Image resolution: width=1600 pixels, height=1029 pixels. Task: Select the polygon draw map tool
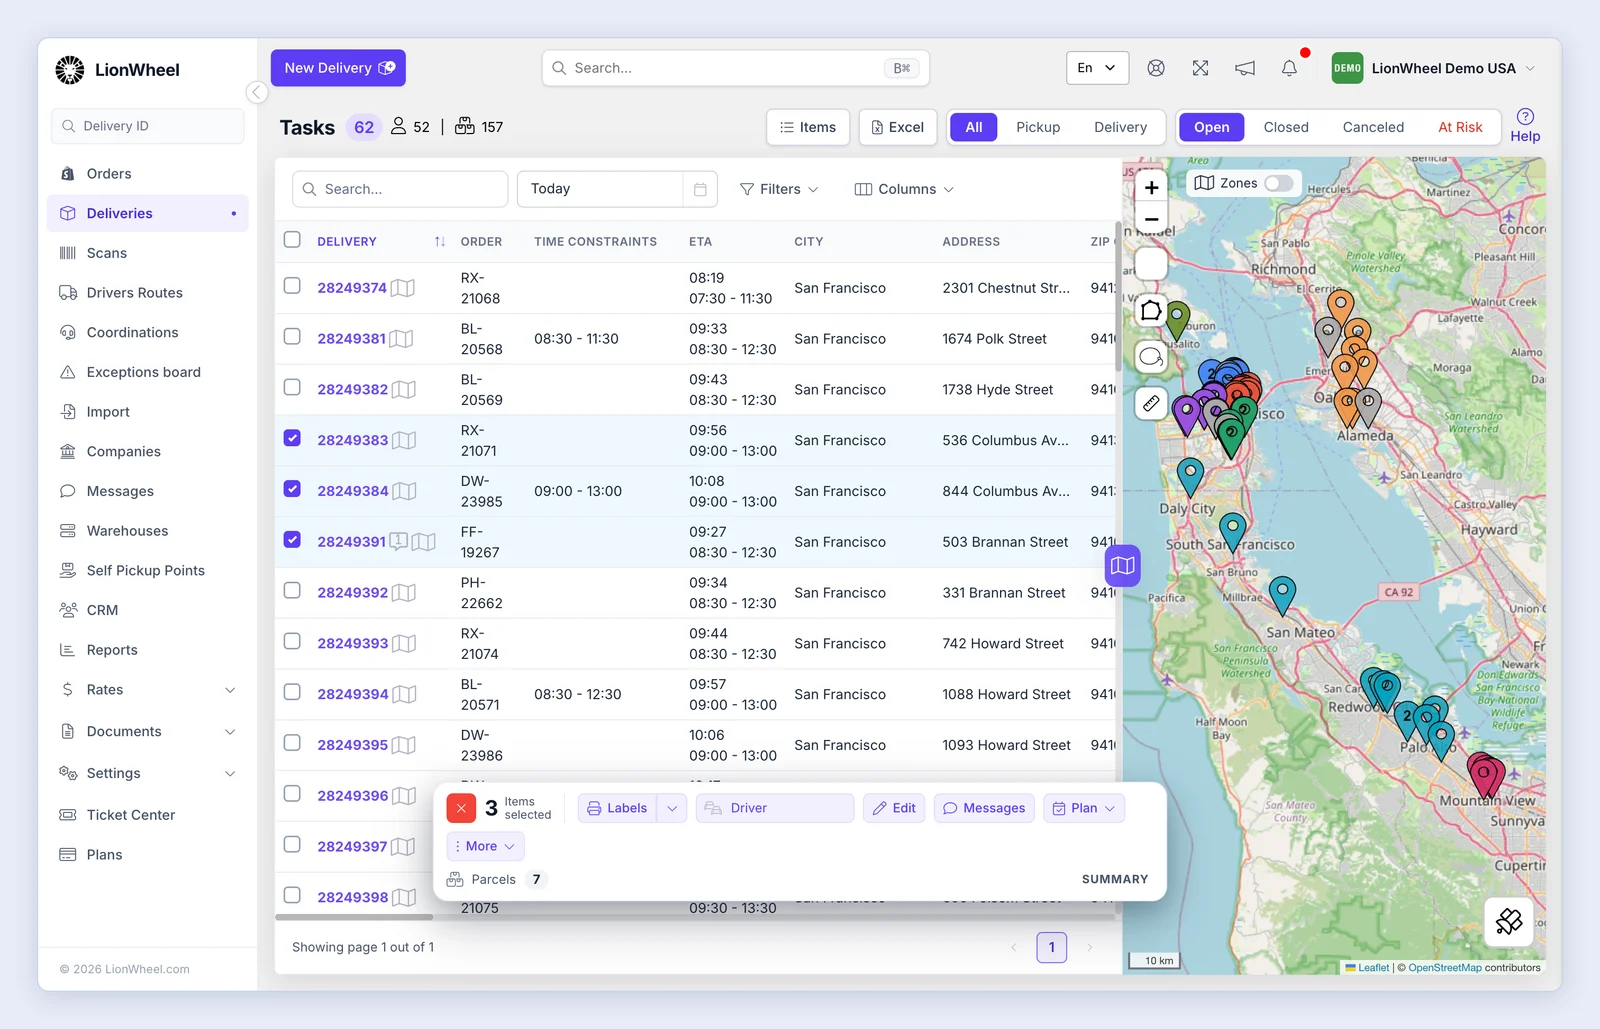pyautogui.click(x=1151, y=311)
